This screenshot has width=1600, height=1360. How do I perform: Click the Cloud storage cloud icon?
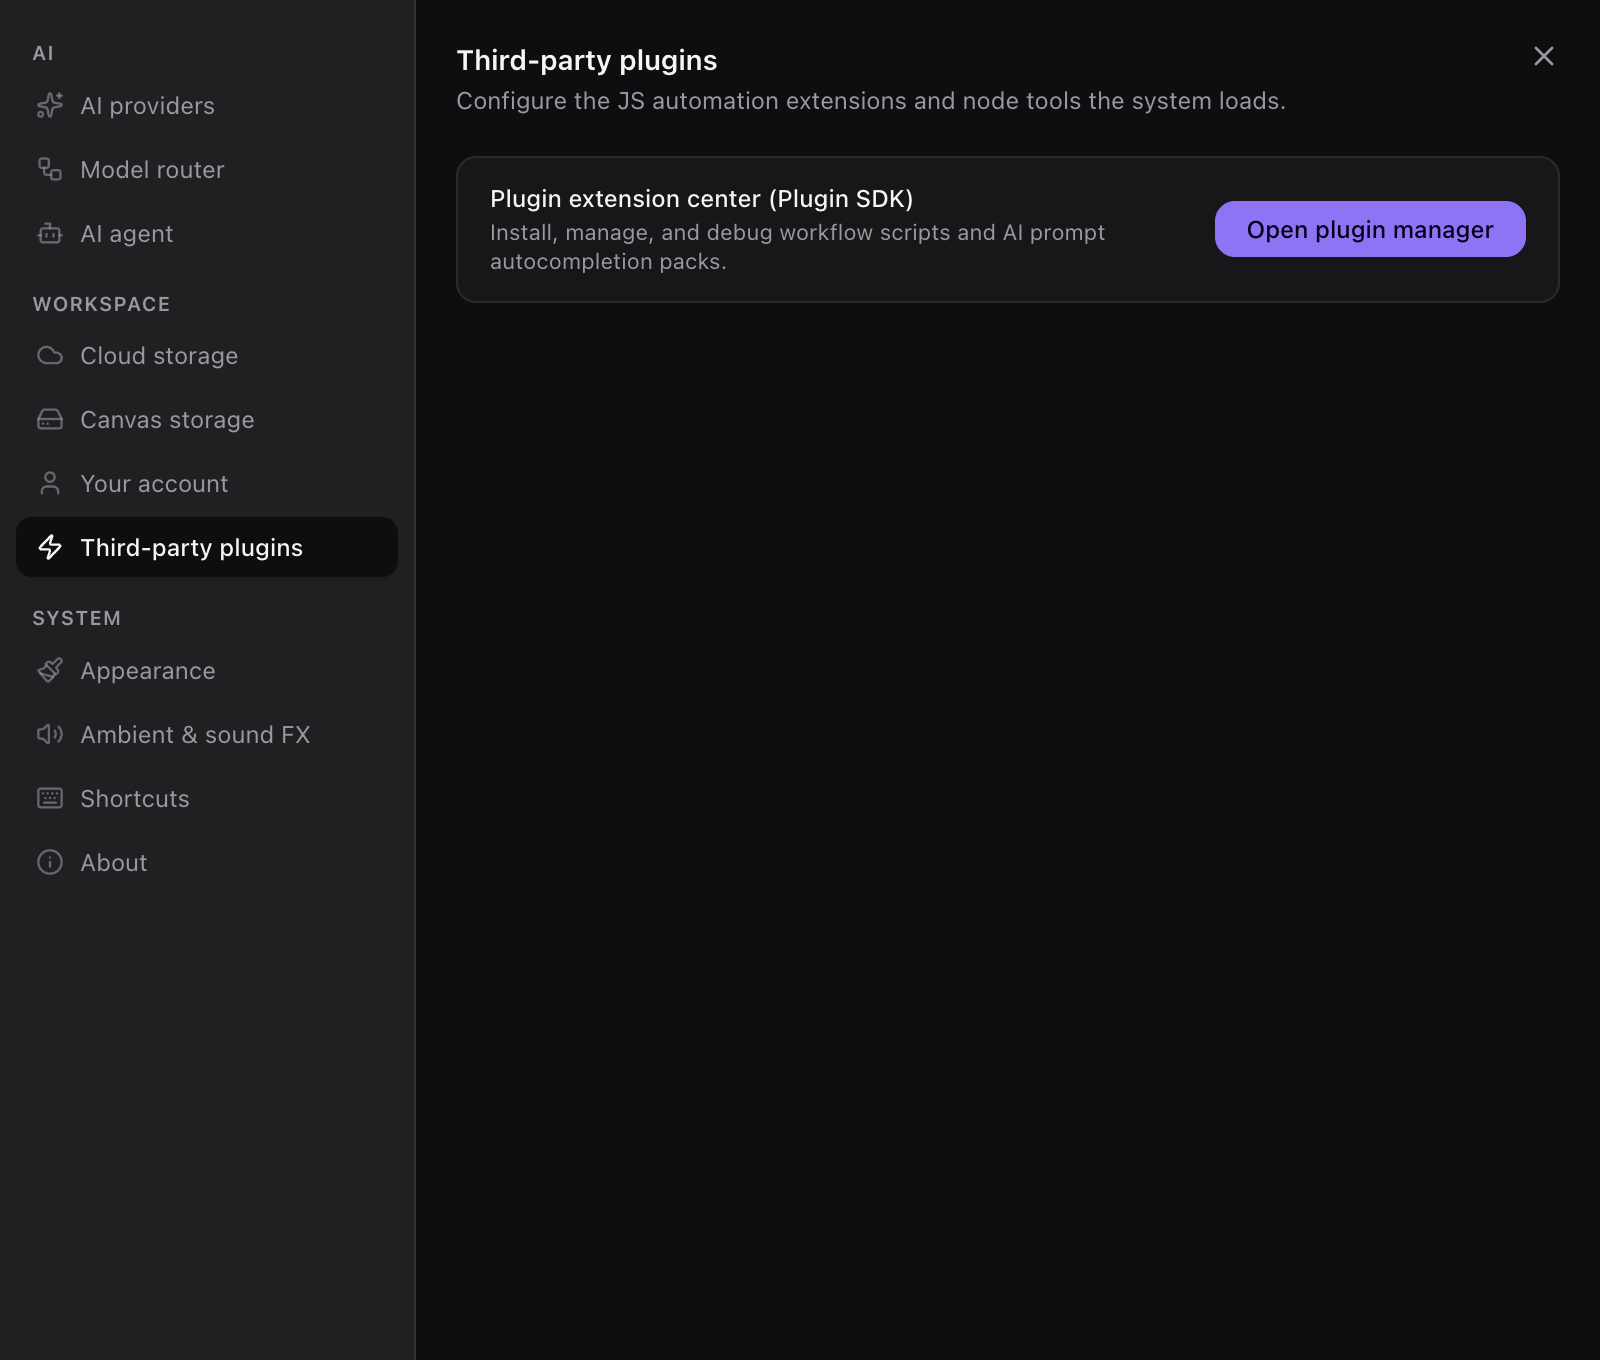[x=50, y=355]
